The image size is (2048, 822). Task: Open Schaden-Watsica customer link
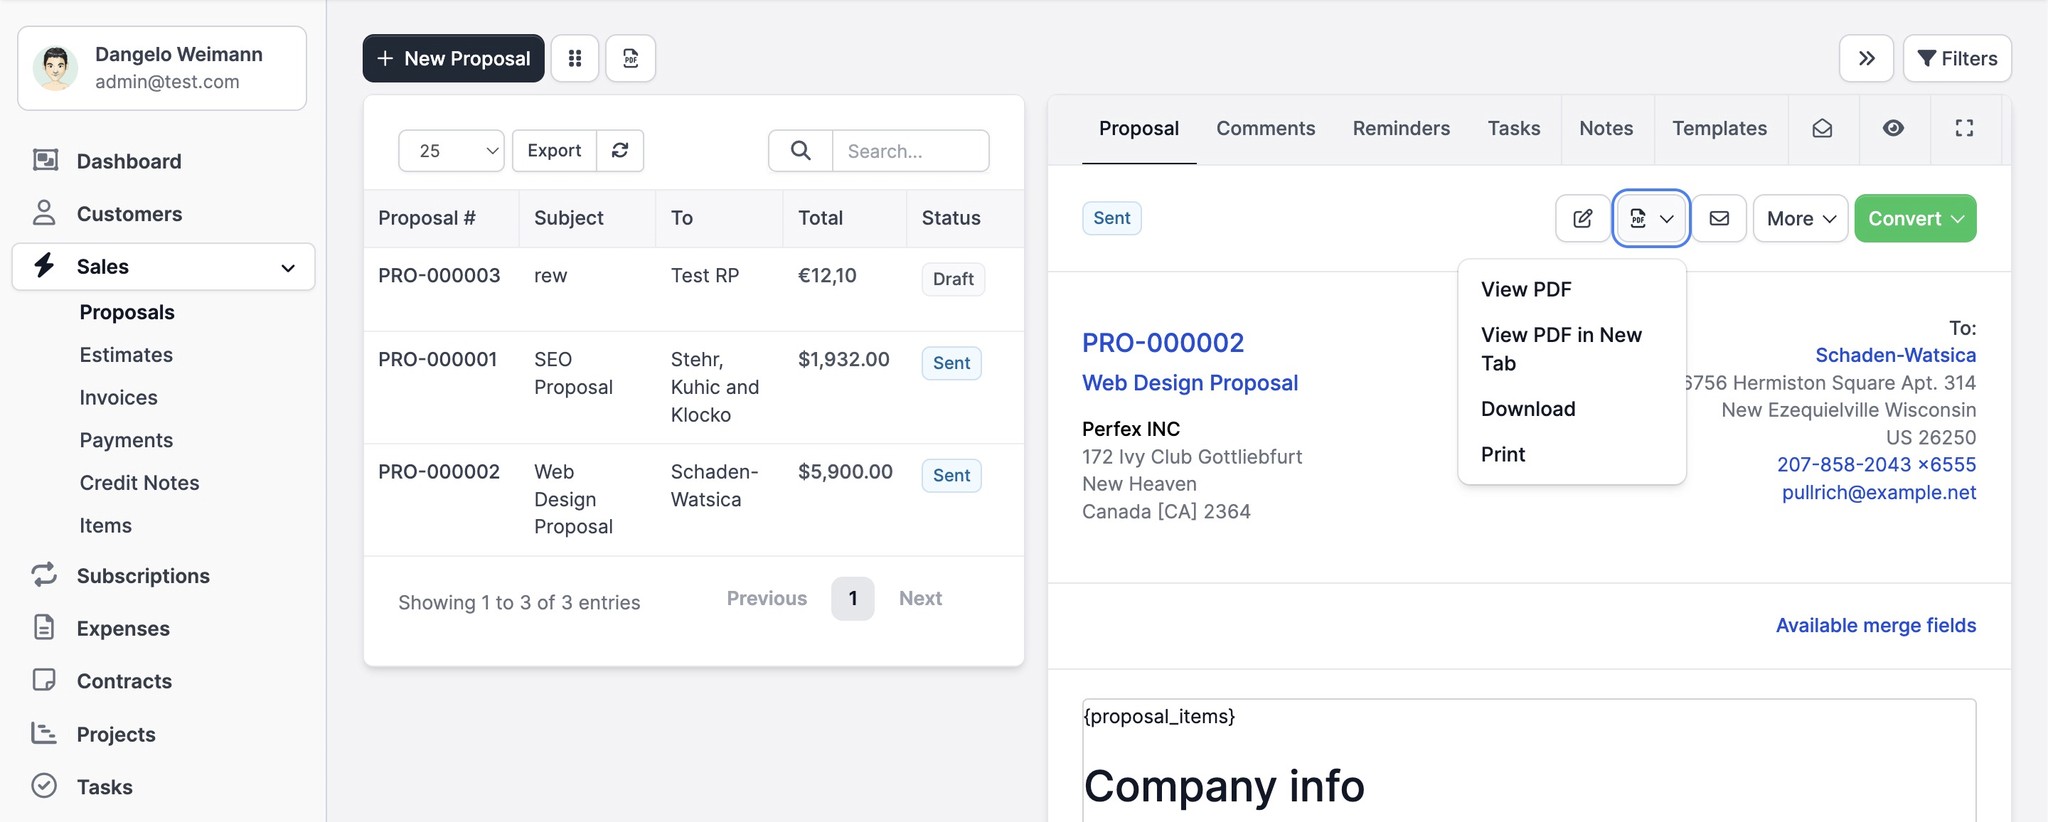pos(1895,355)
